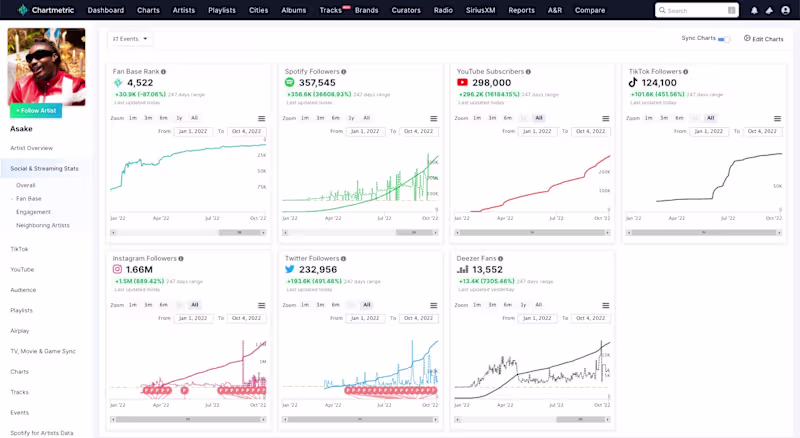Open To date picker on Twitter Followers
This screenshot has height=438, width=800.
coord(418,318)
